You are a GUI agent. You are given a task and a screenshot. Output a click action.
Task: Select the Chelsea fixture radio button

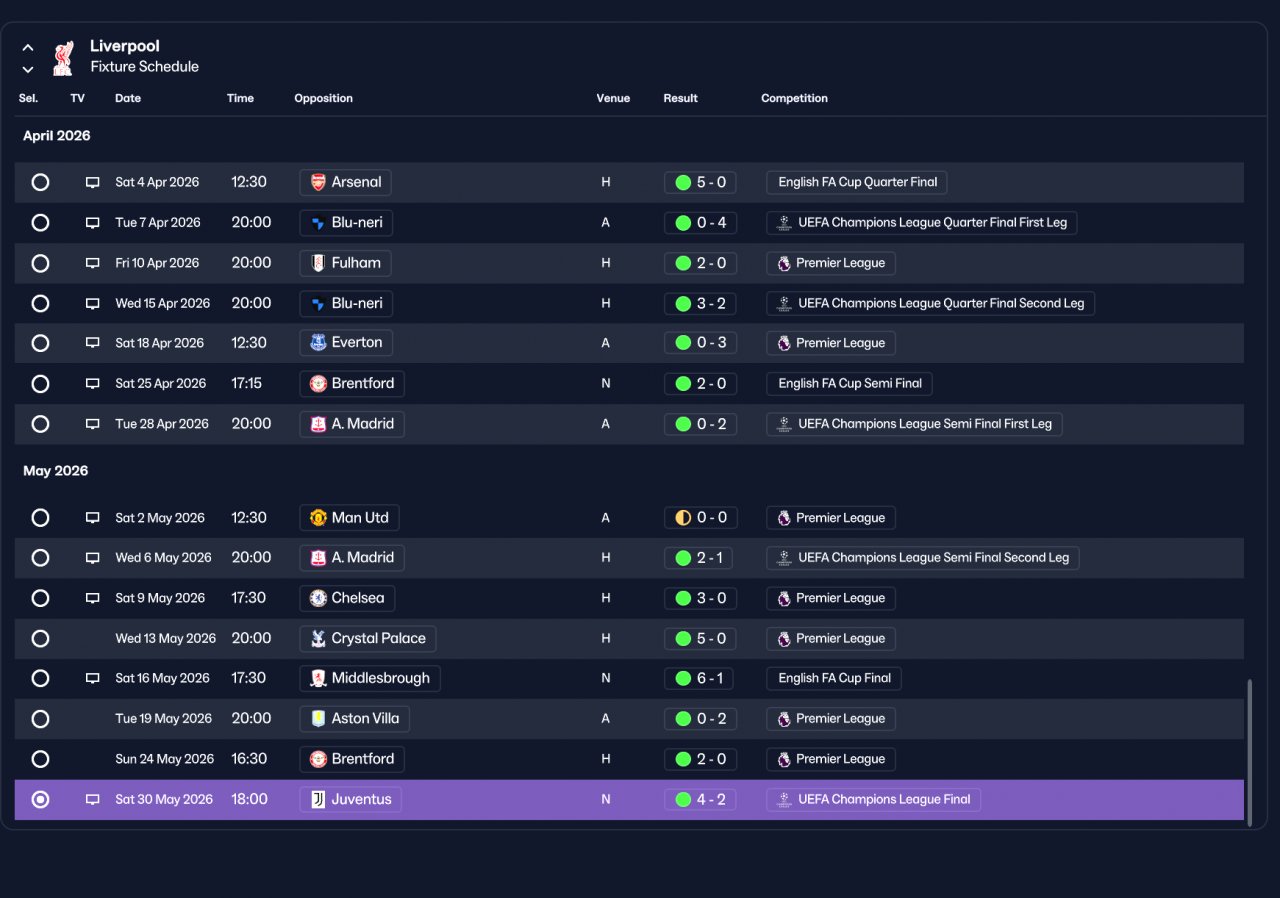pos(40,598)
